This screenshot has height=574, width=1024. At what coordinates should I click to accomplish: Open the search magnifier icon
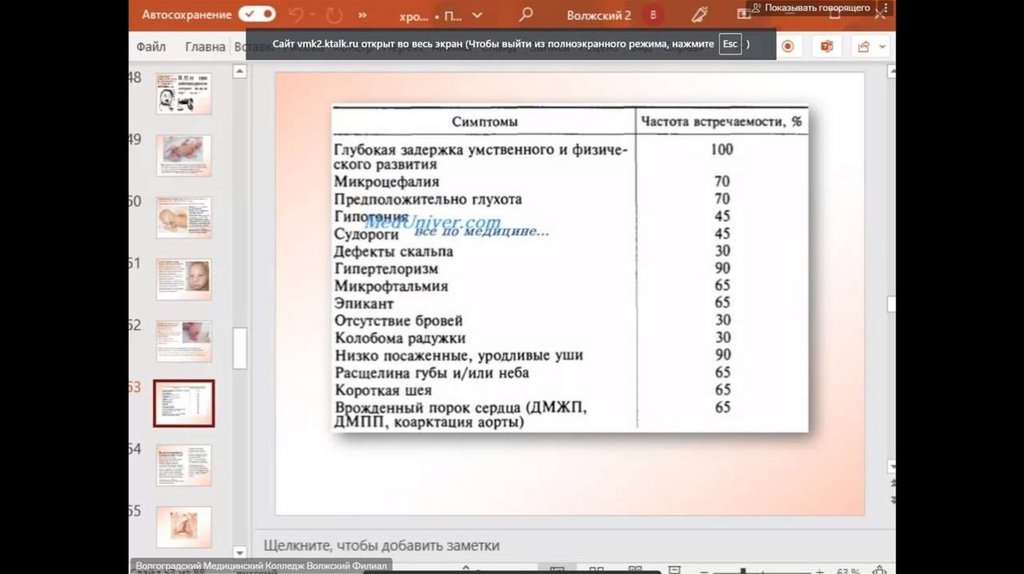click(x=526, y=15)
